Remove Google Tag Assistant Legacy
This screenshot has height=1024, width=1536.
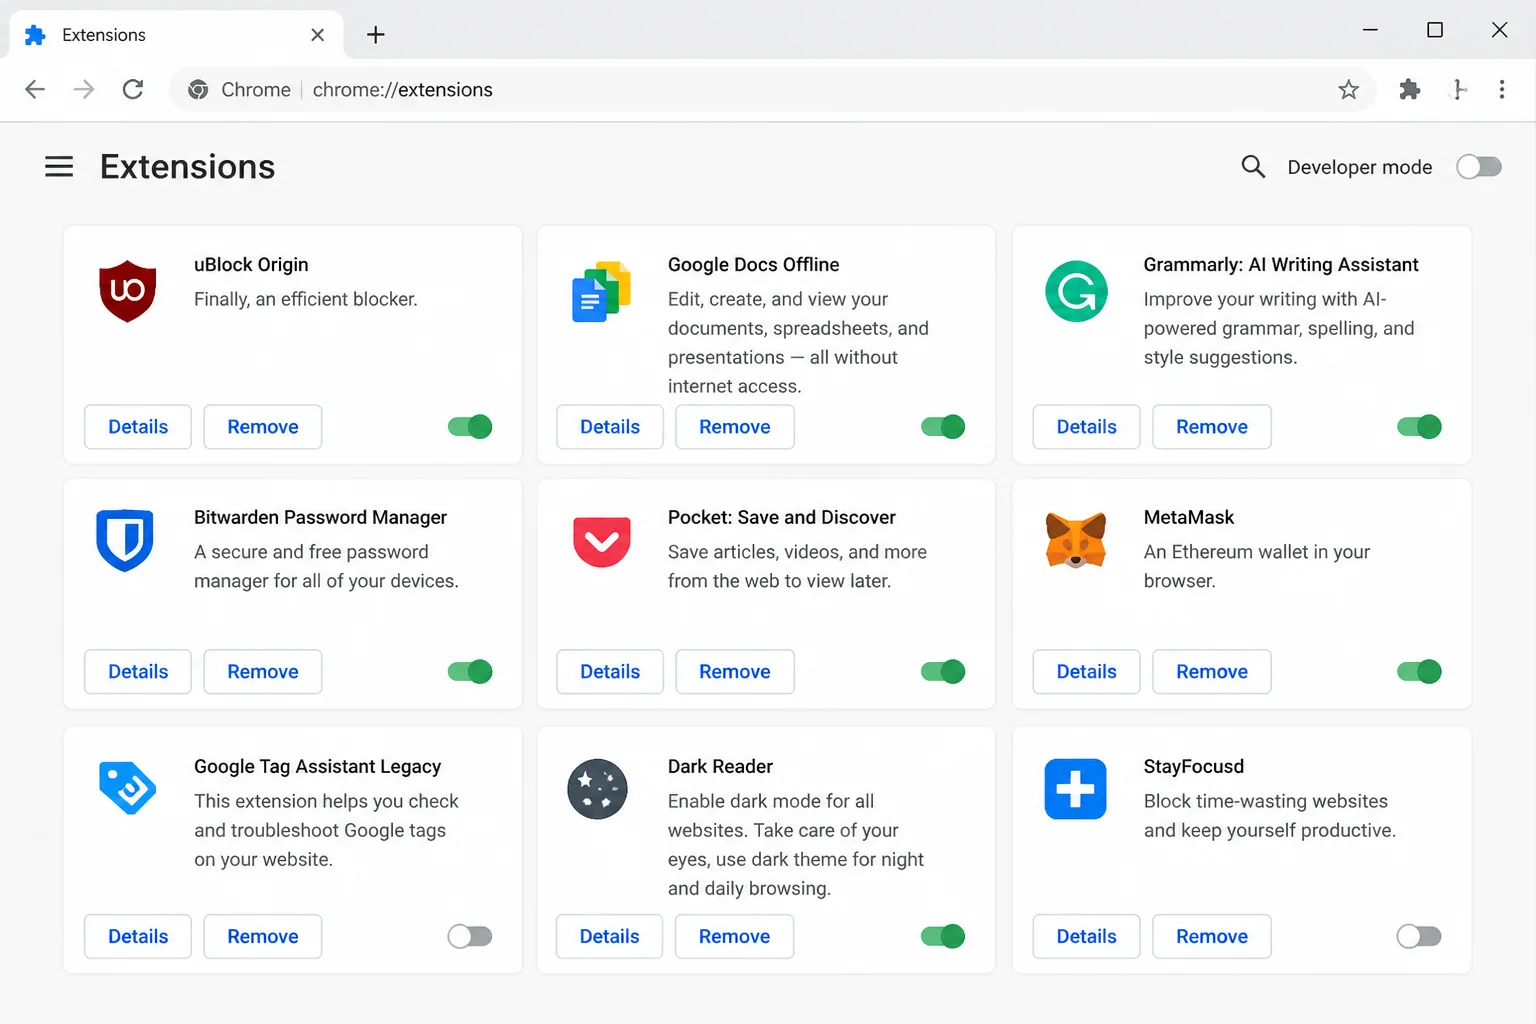click(x=263, y=936)
